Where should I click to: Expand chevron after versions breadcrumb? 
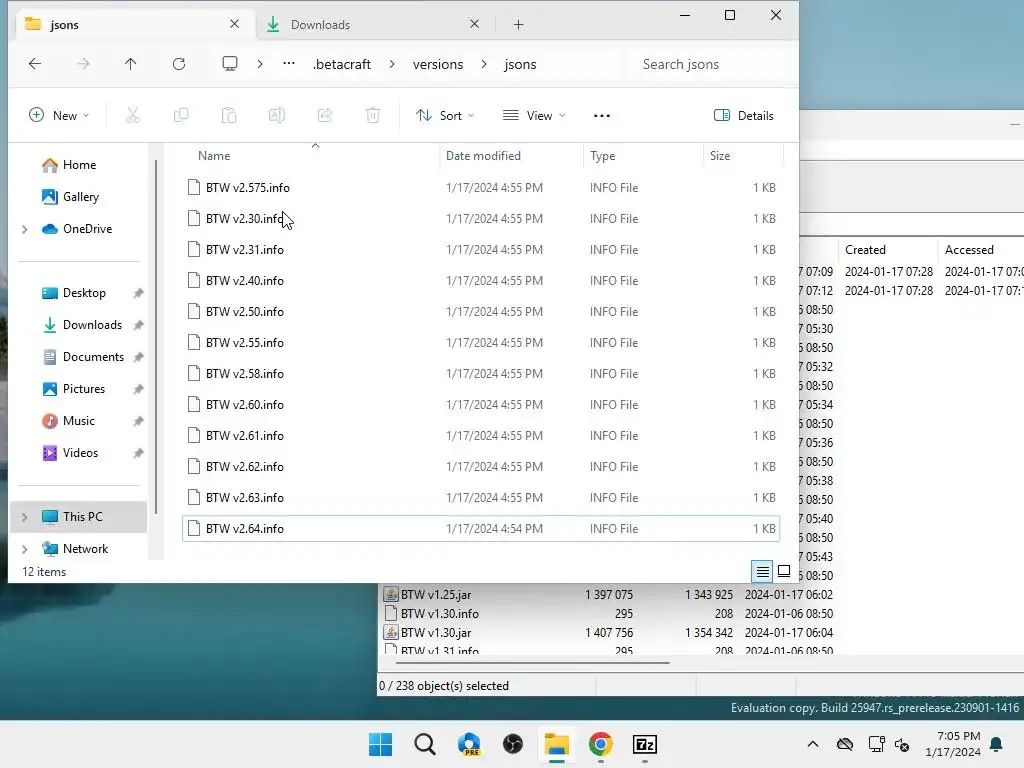pyautogui.click(x=484, y=64)
